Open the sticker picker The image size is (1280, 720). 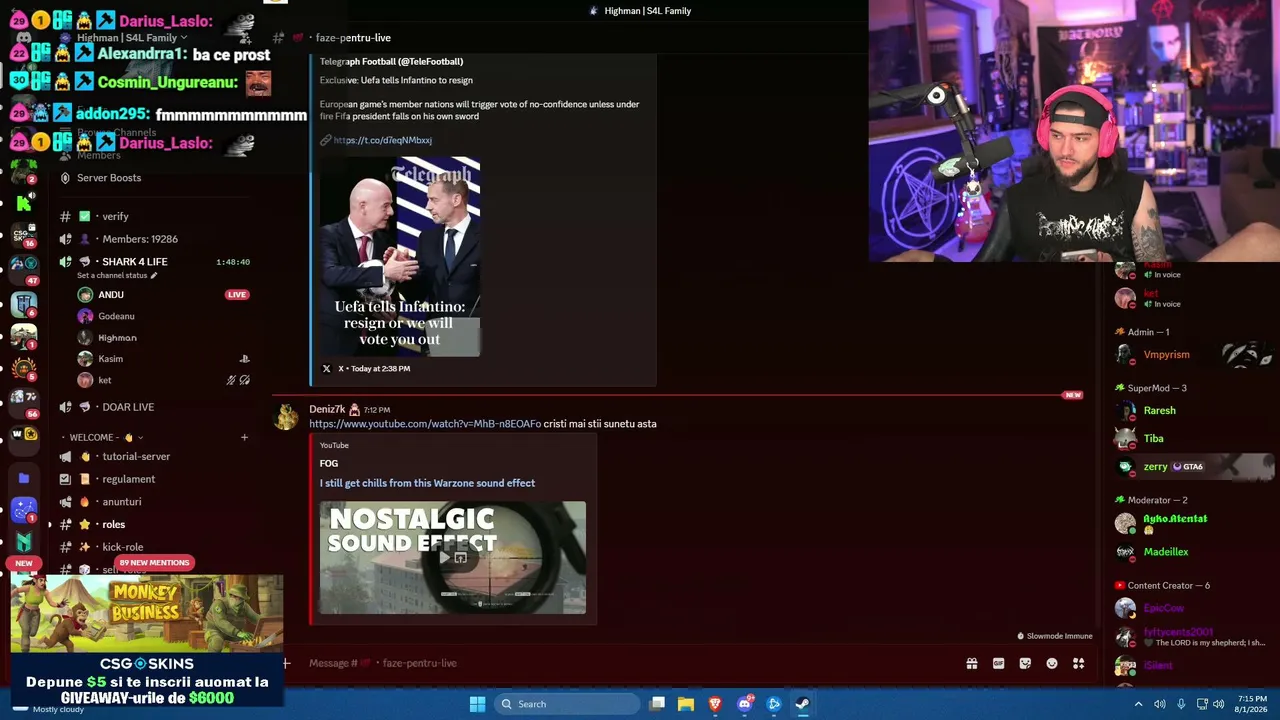(x=1025, y=663)
